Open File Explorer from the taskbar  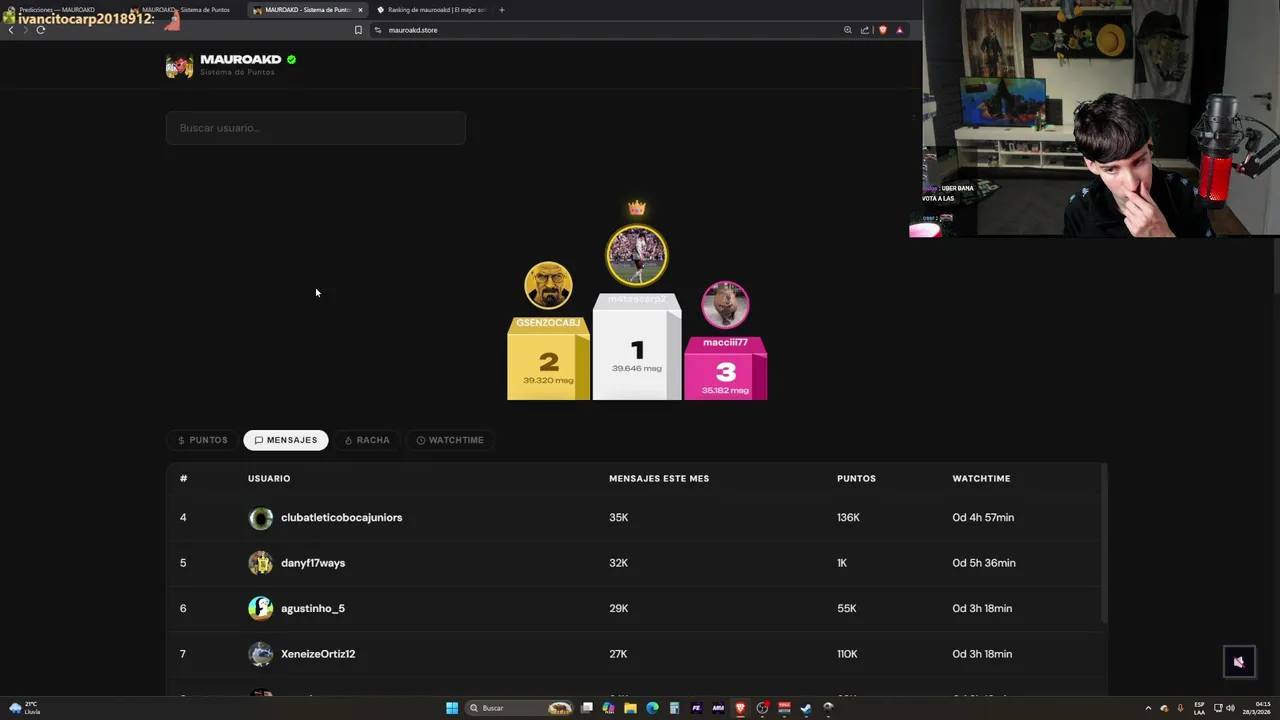(x=630, y=708)
